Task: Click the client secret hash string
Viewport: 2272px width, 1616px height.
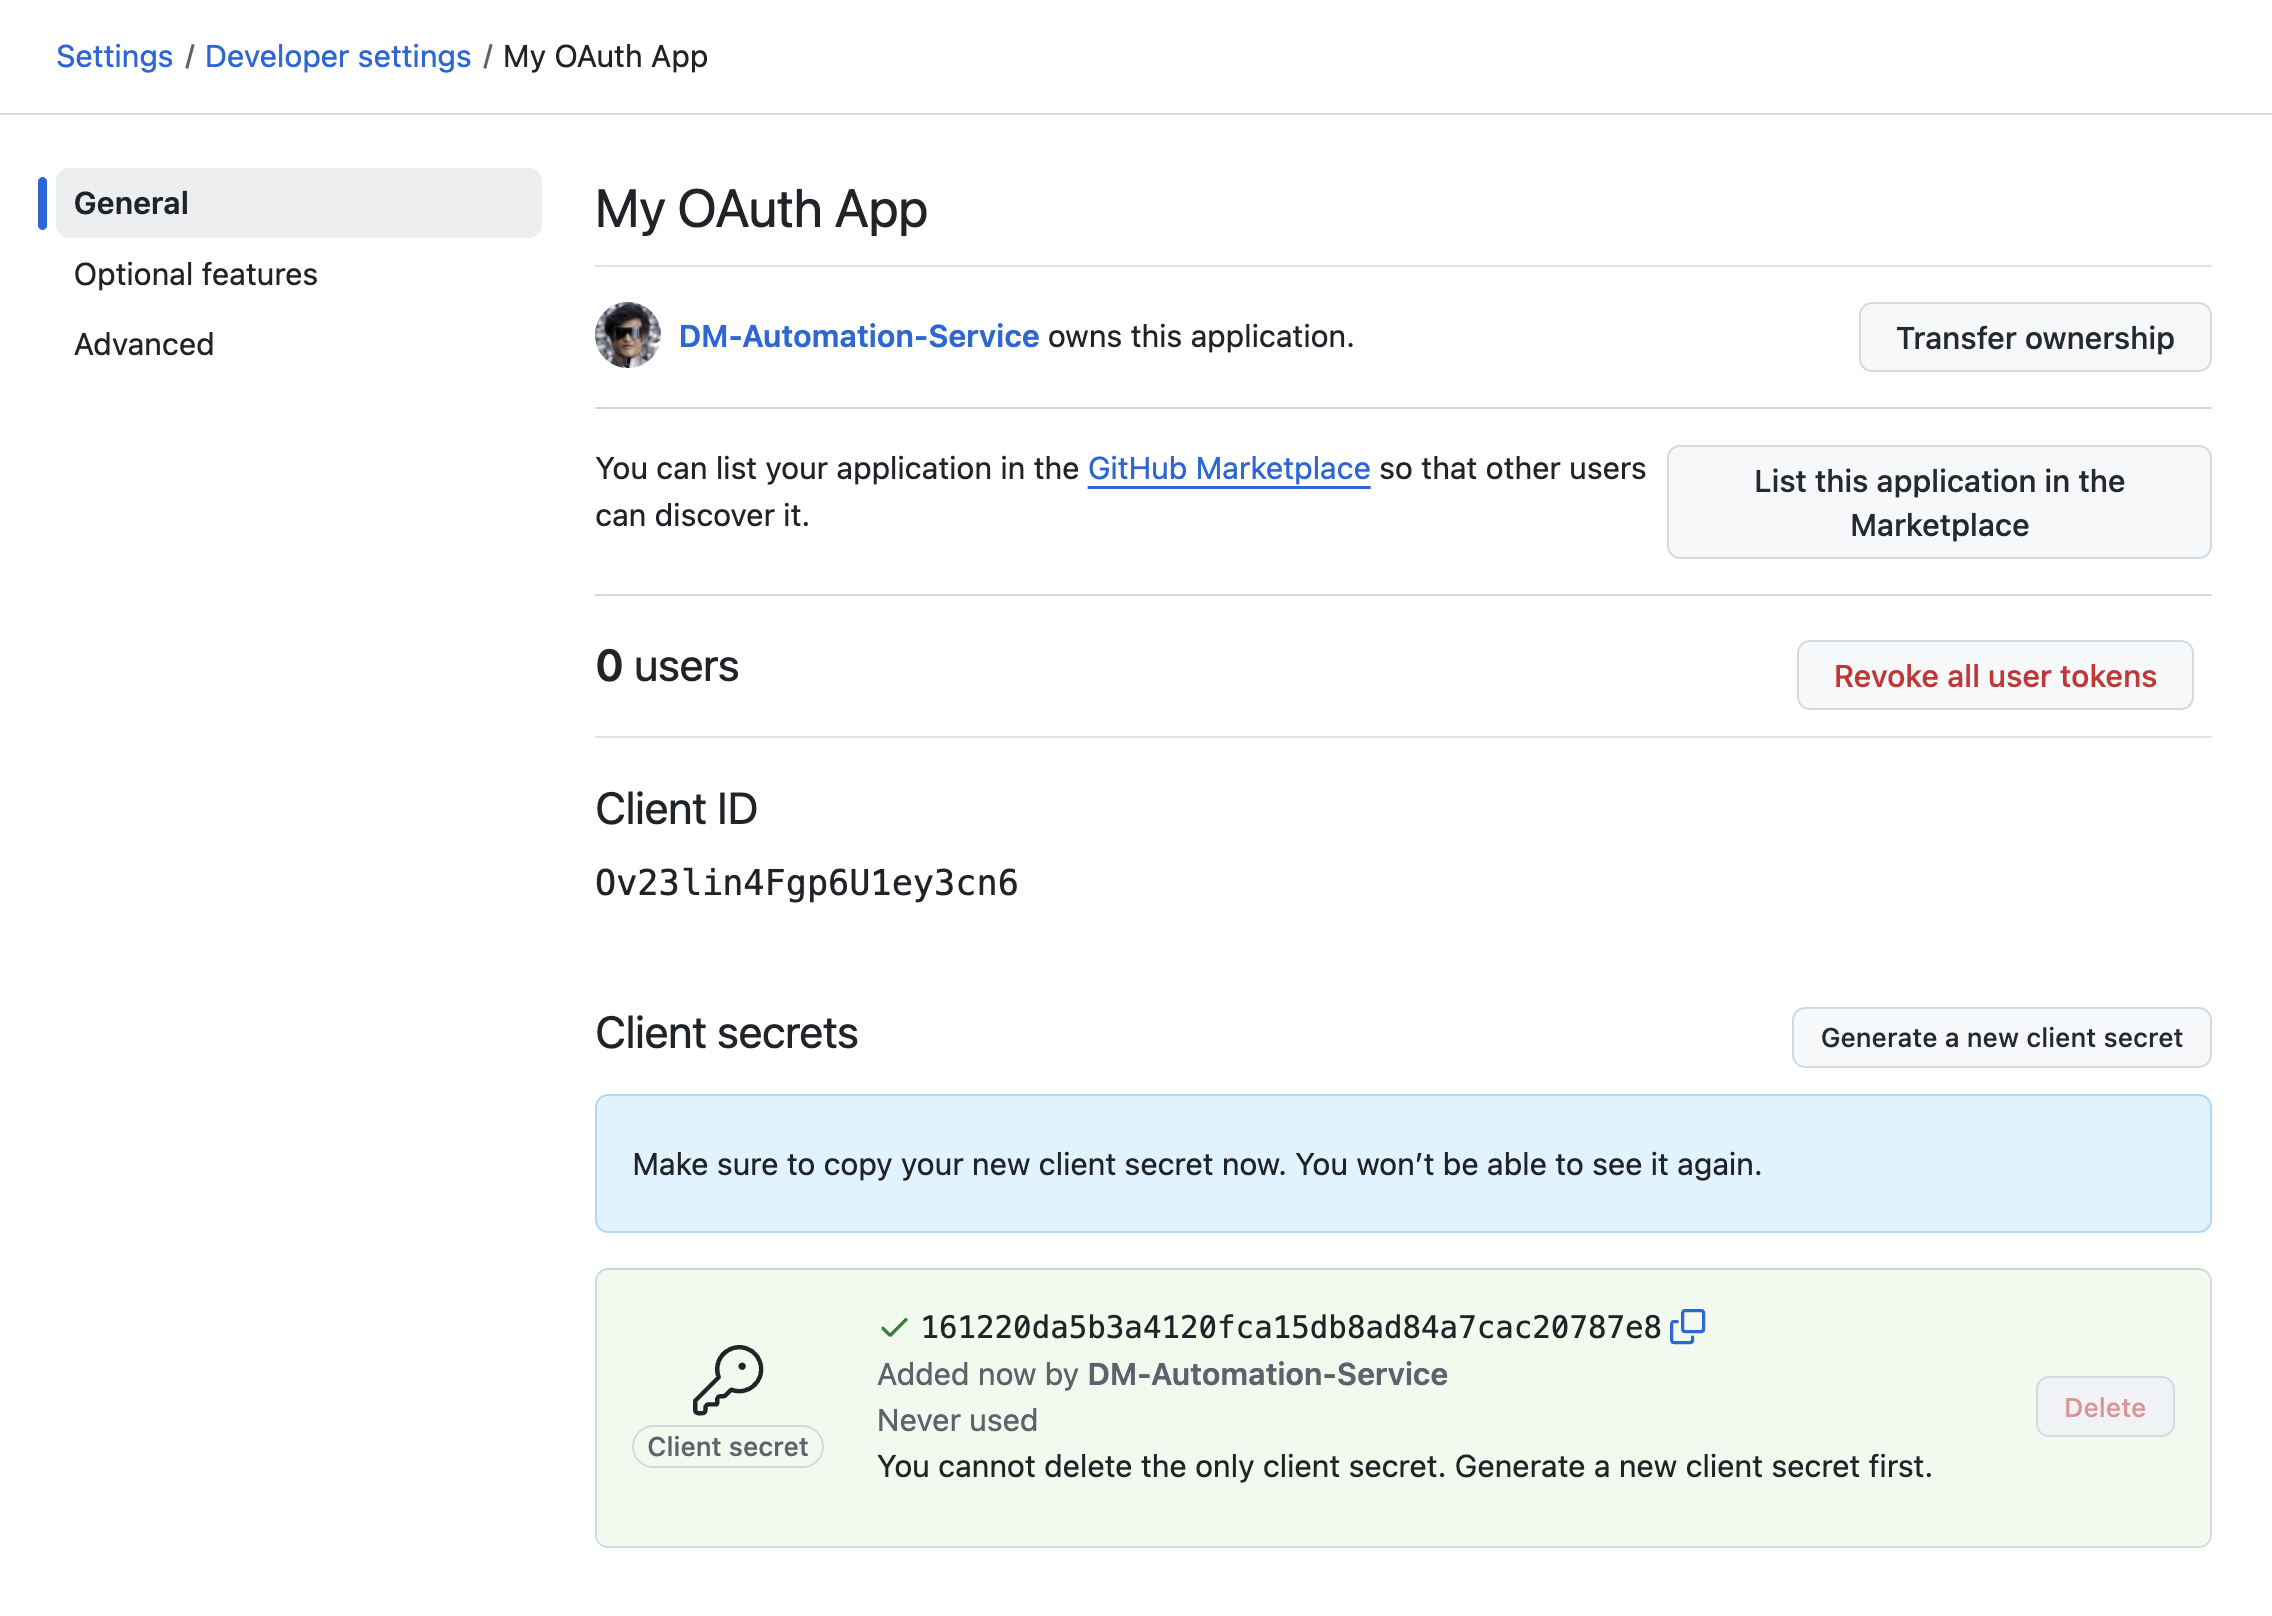Action: (1290, 1327)
